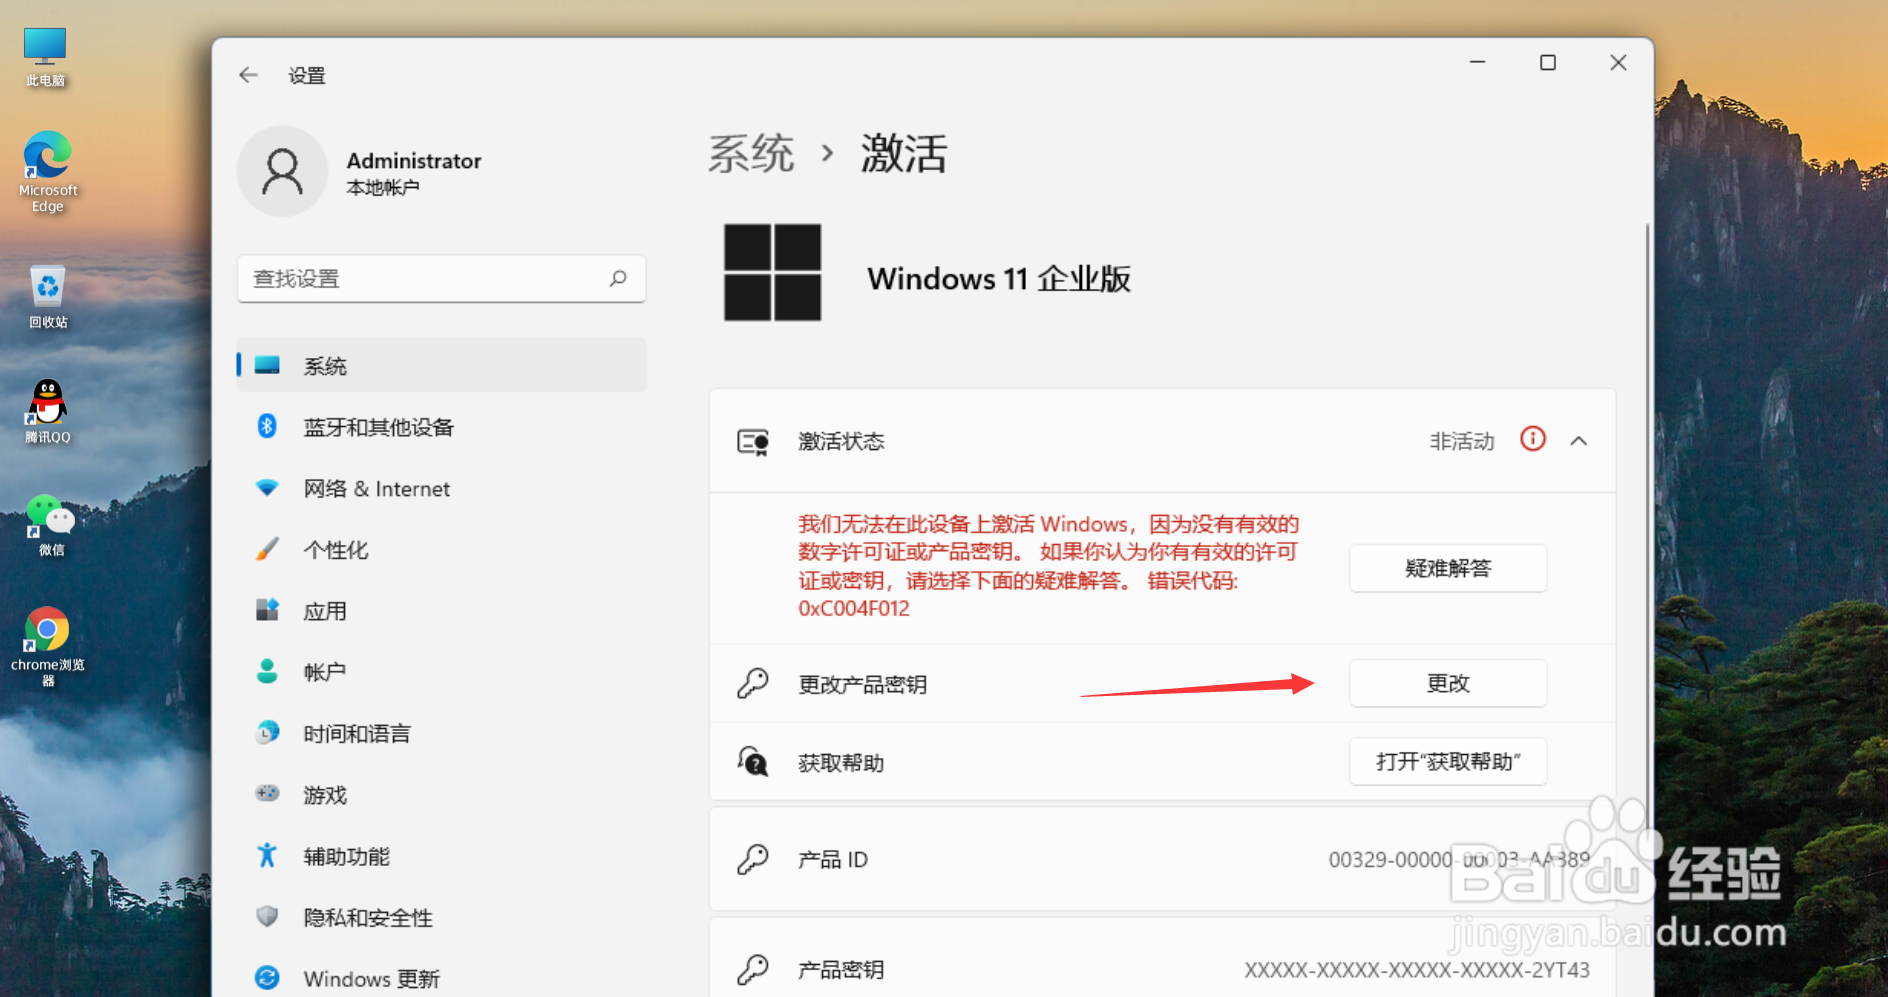The height and width of the screenshot is (997, 1888).
Task: Click the key icon beside 产品密钥
Action: point(753,969)
